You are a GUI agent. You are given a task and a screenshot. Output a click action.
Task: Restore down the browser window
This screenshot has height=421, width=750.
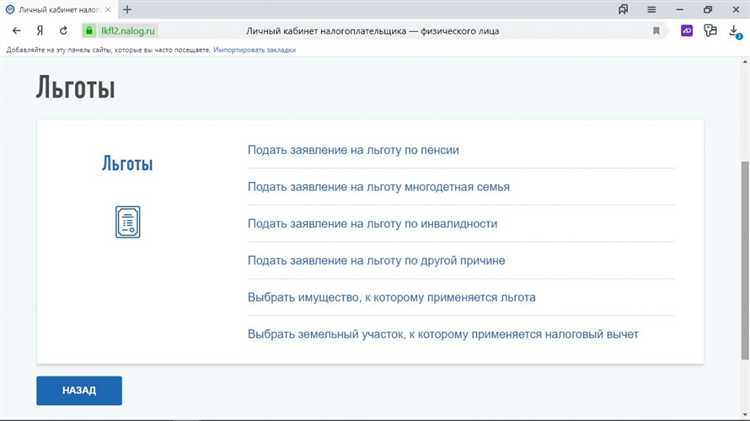[708, 9]
